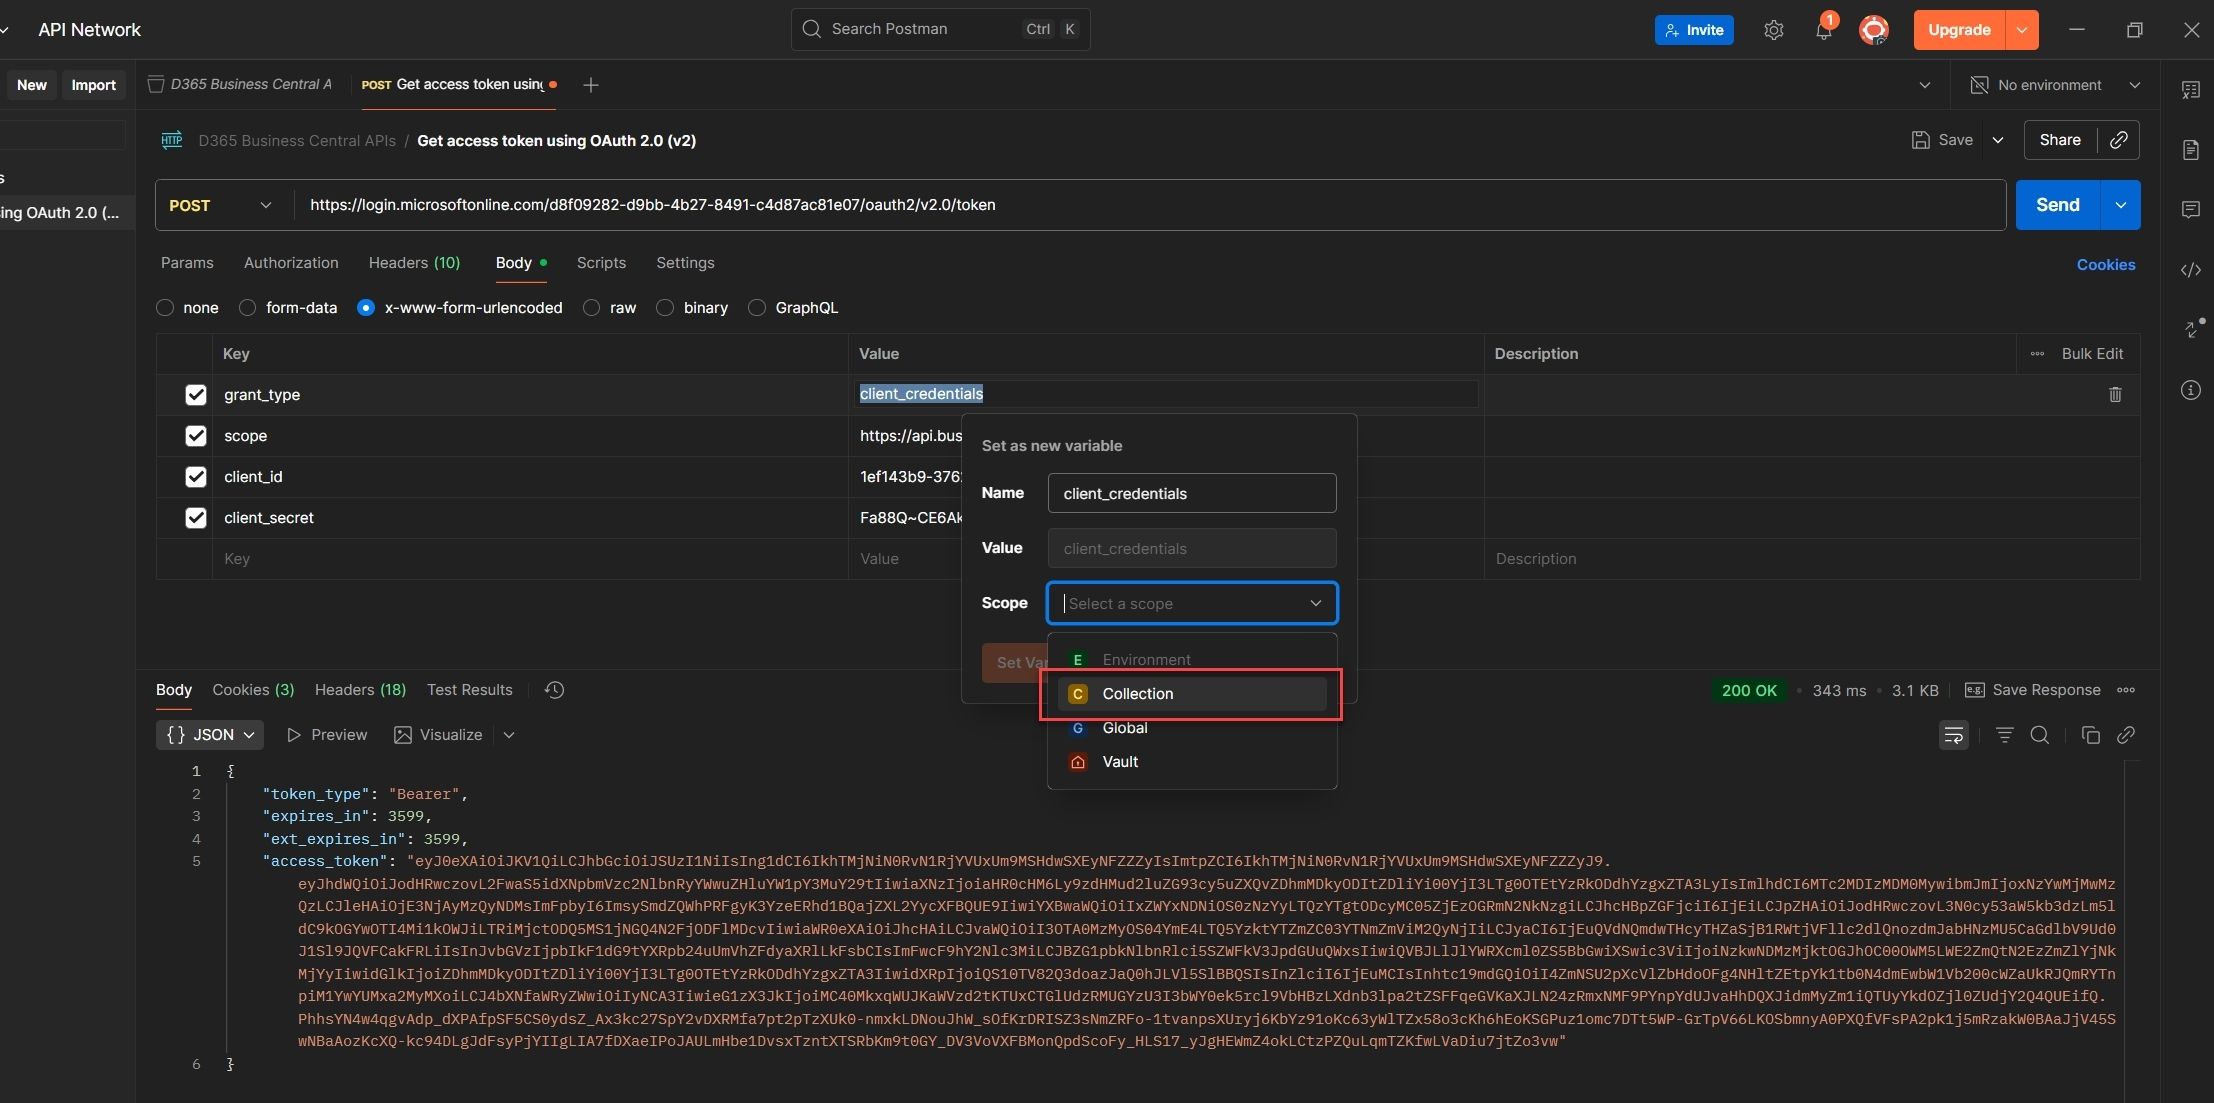Image resolution: width=2214 pixels, height=1103 pixels.
Task: Search within the response body
Action: pos(2040,735)
